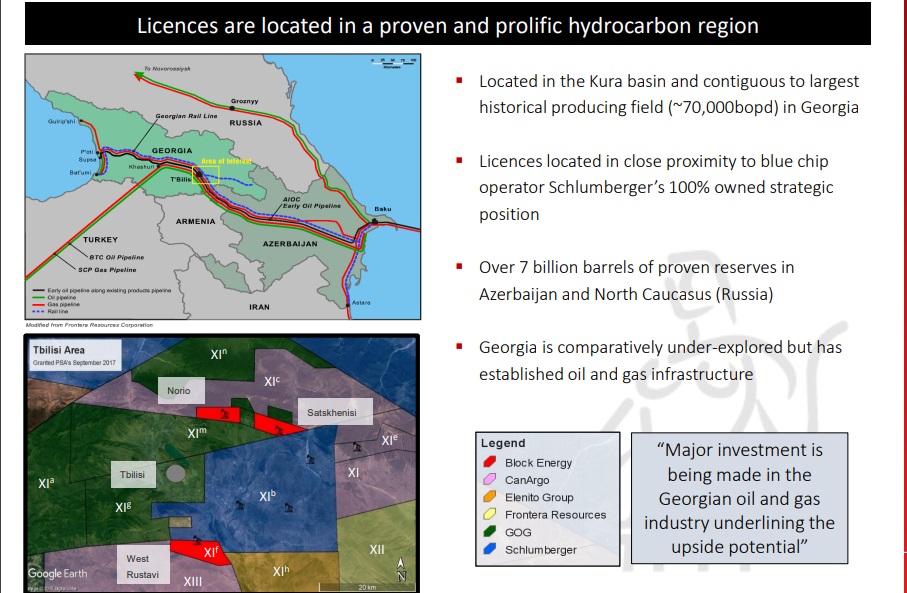Click the north arrow compass icon
Image resolution: width=907 pixels, height=593 pixels.
tap(401, 569)
